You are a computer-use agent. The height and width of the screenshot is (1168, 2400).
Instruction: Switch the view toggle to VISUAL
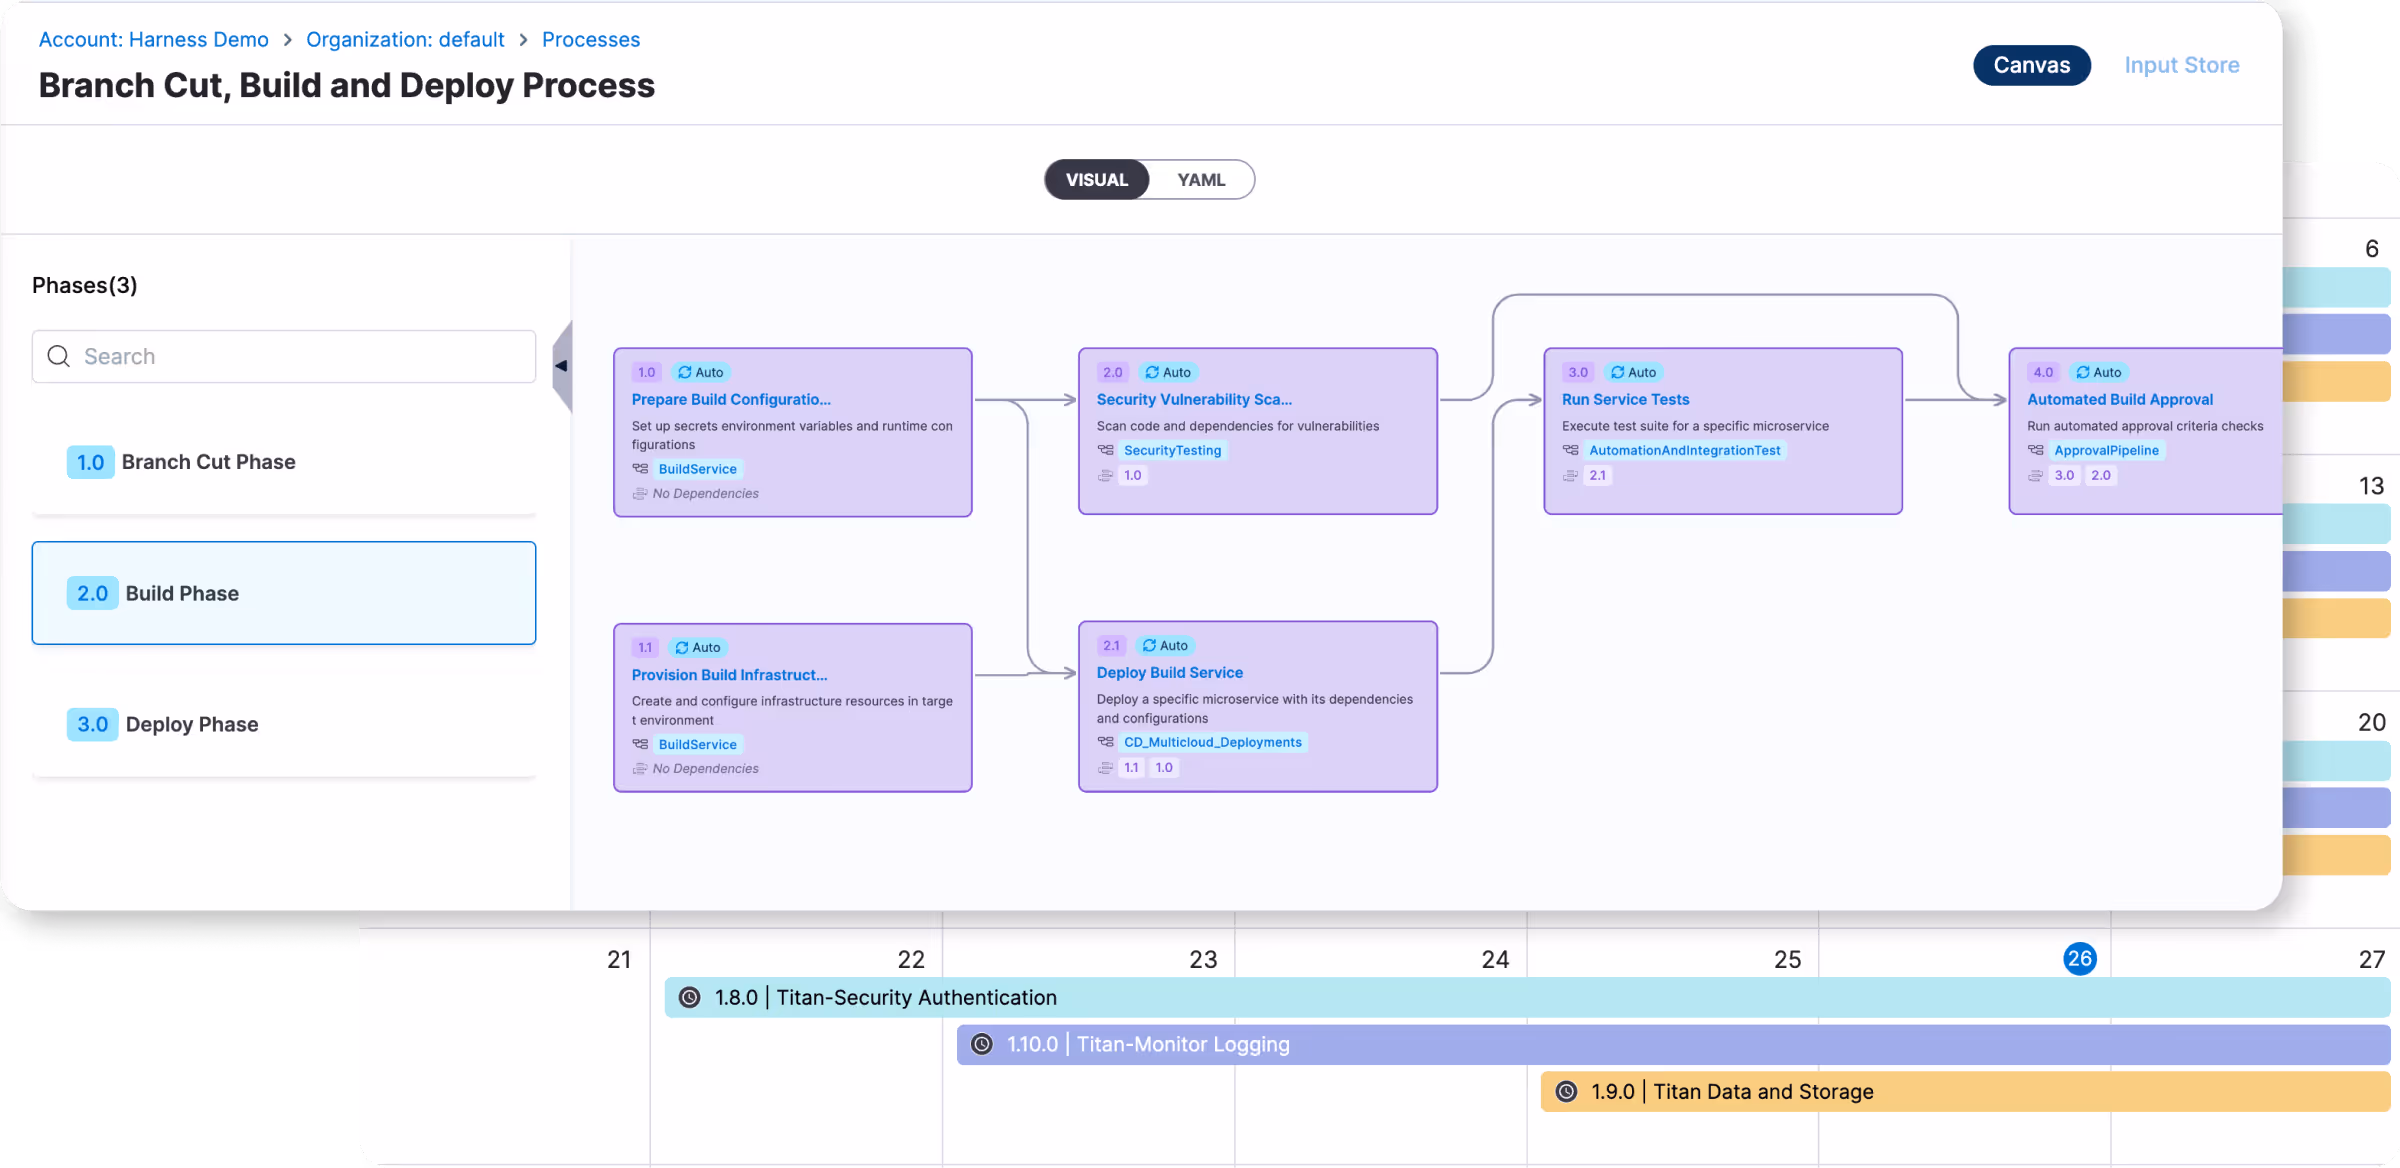coord(1096,180)
